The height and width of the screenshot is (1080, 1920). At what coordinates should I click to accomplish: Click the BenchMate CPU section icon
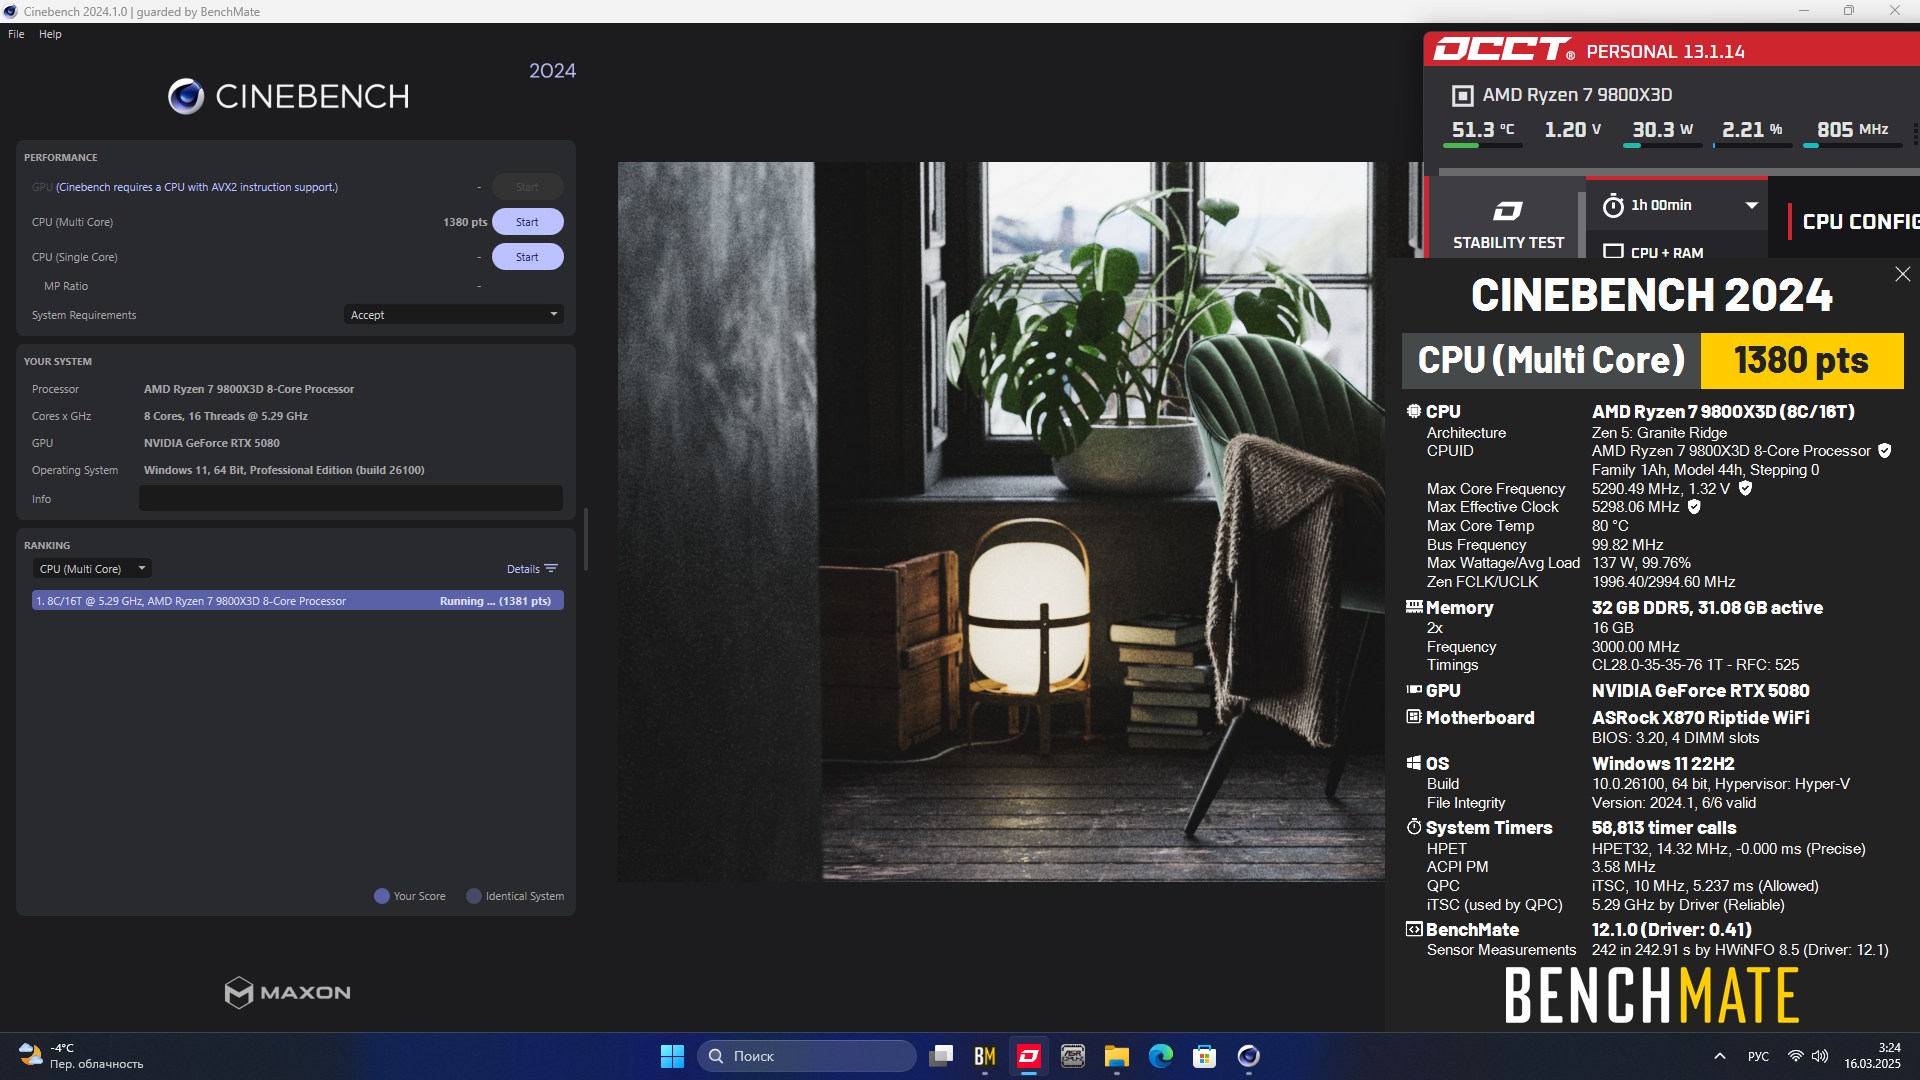[x=1414, y=411]
